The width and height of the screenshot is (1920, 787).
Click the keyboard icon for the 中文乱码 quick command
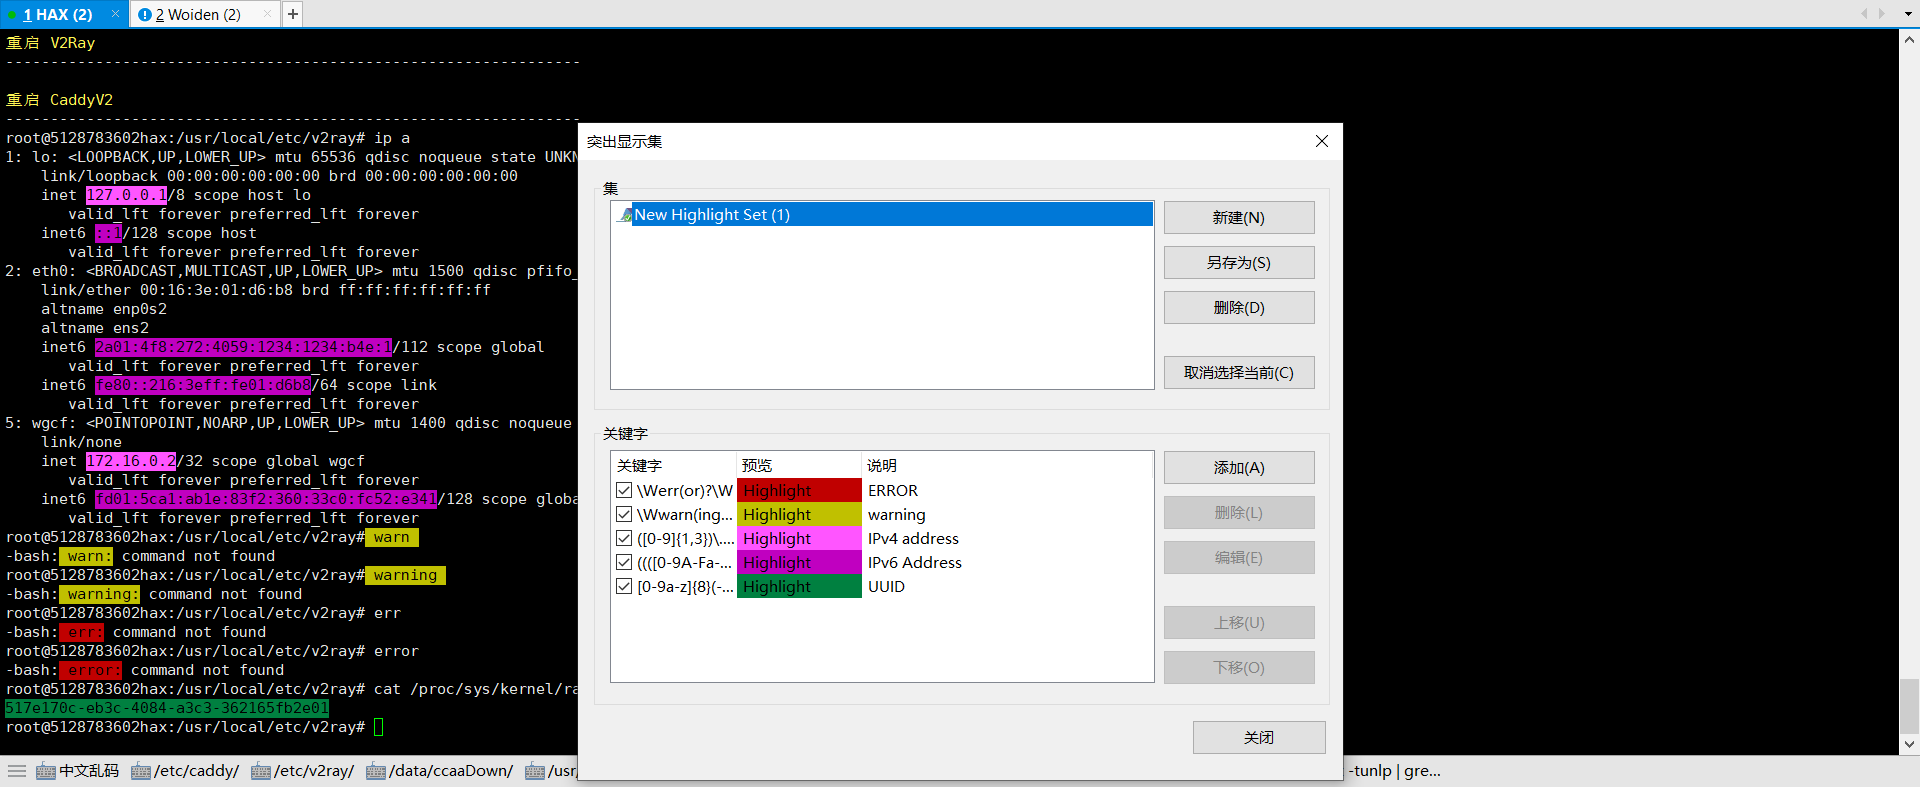click(46, 771)
